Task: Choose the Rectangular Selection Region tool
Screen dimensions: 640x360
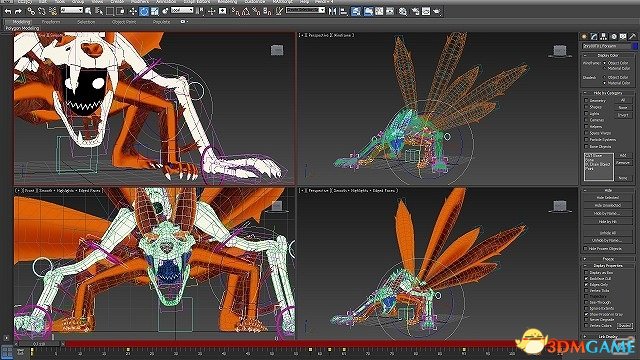Action: pyautogui.click(x=109, y=11)
